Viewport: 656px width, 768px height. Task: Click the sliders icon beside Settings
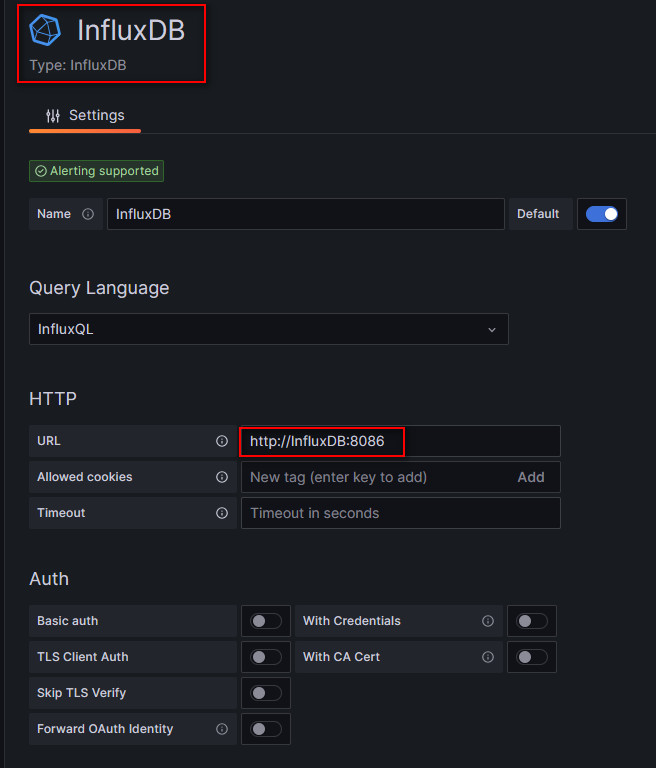pyautogui.click(x=53, y=116)
